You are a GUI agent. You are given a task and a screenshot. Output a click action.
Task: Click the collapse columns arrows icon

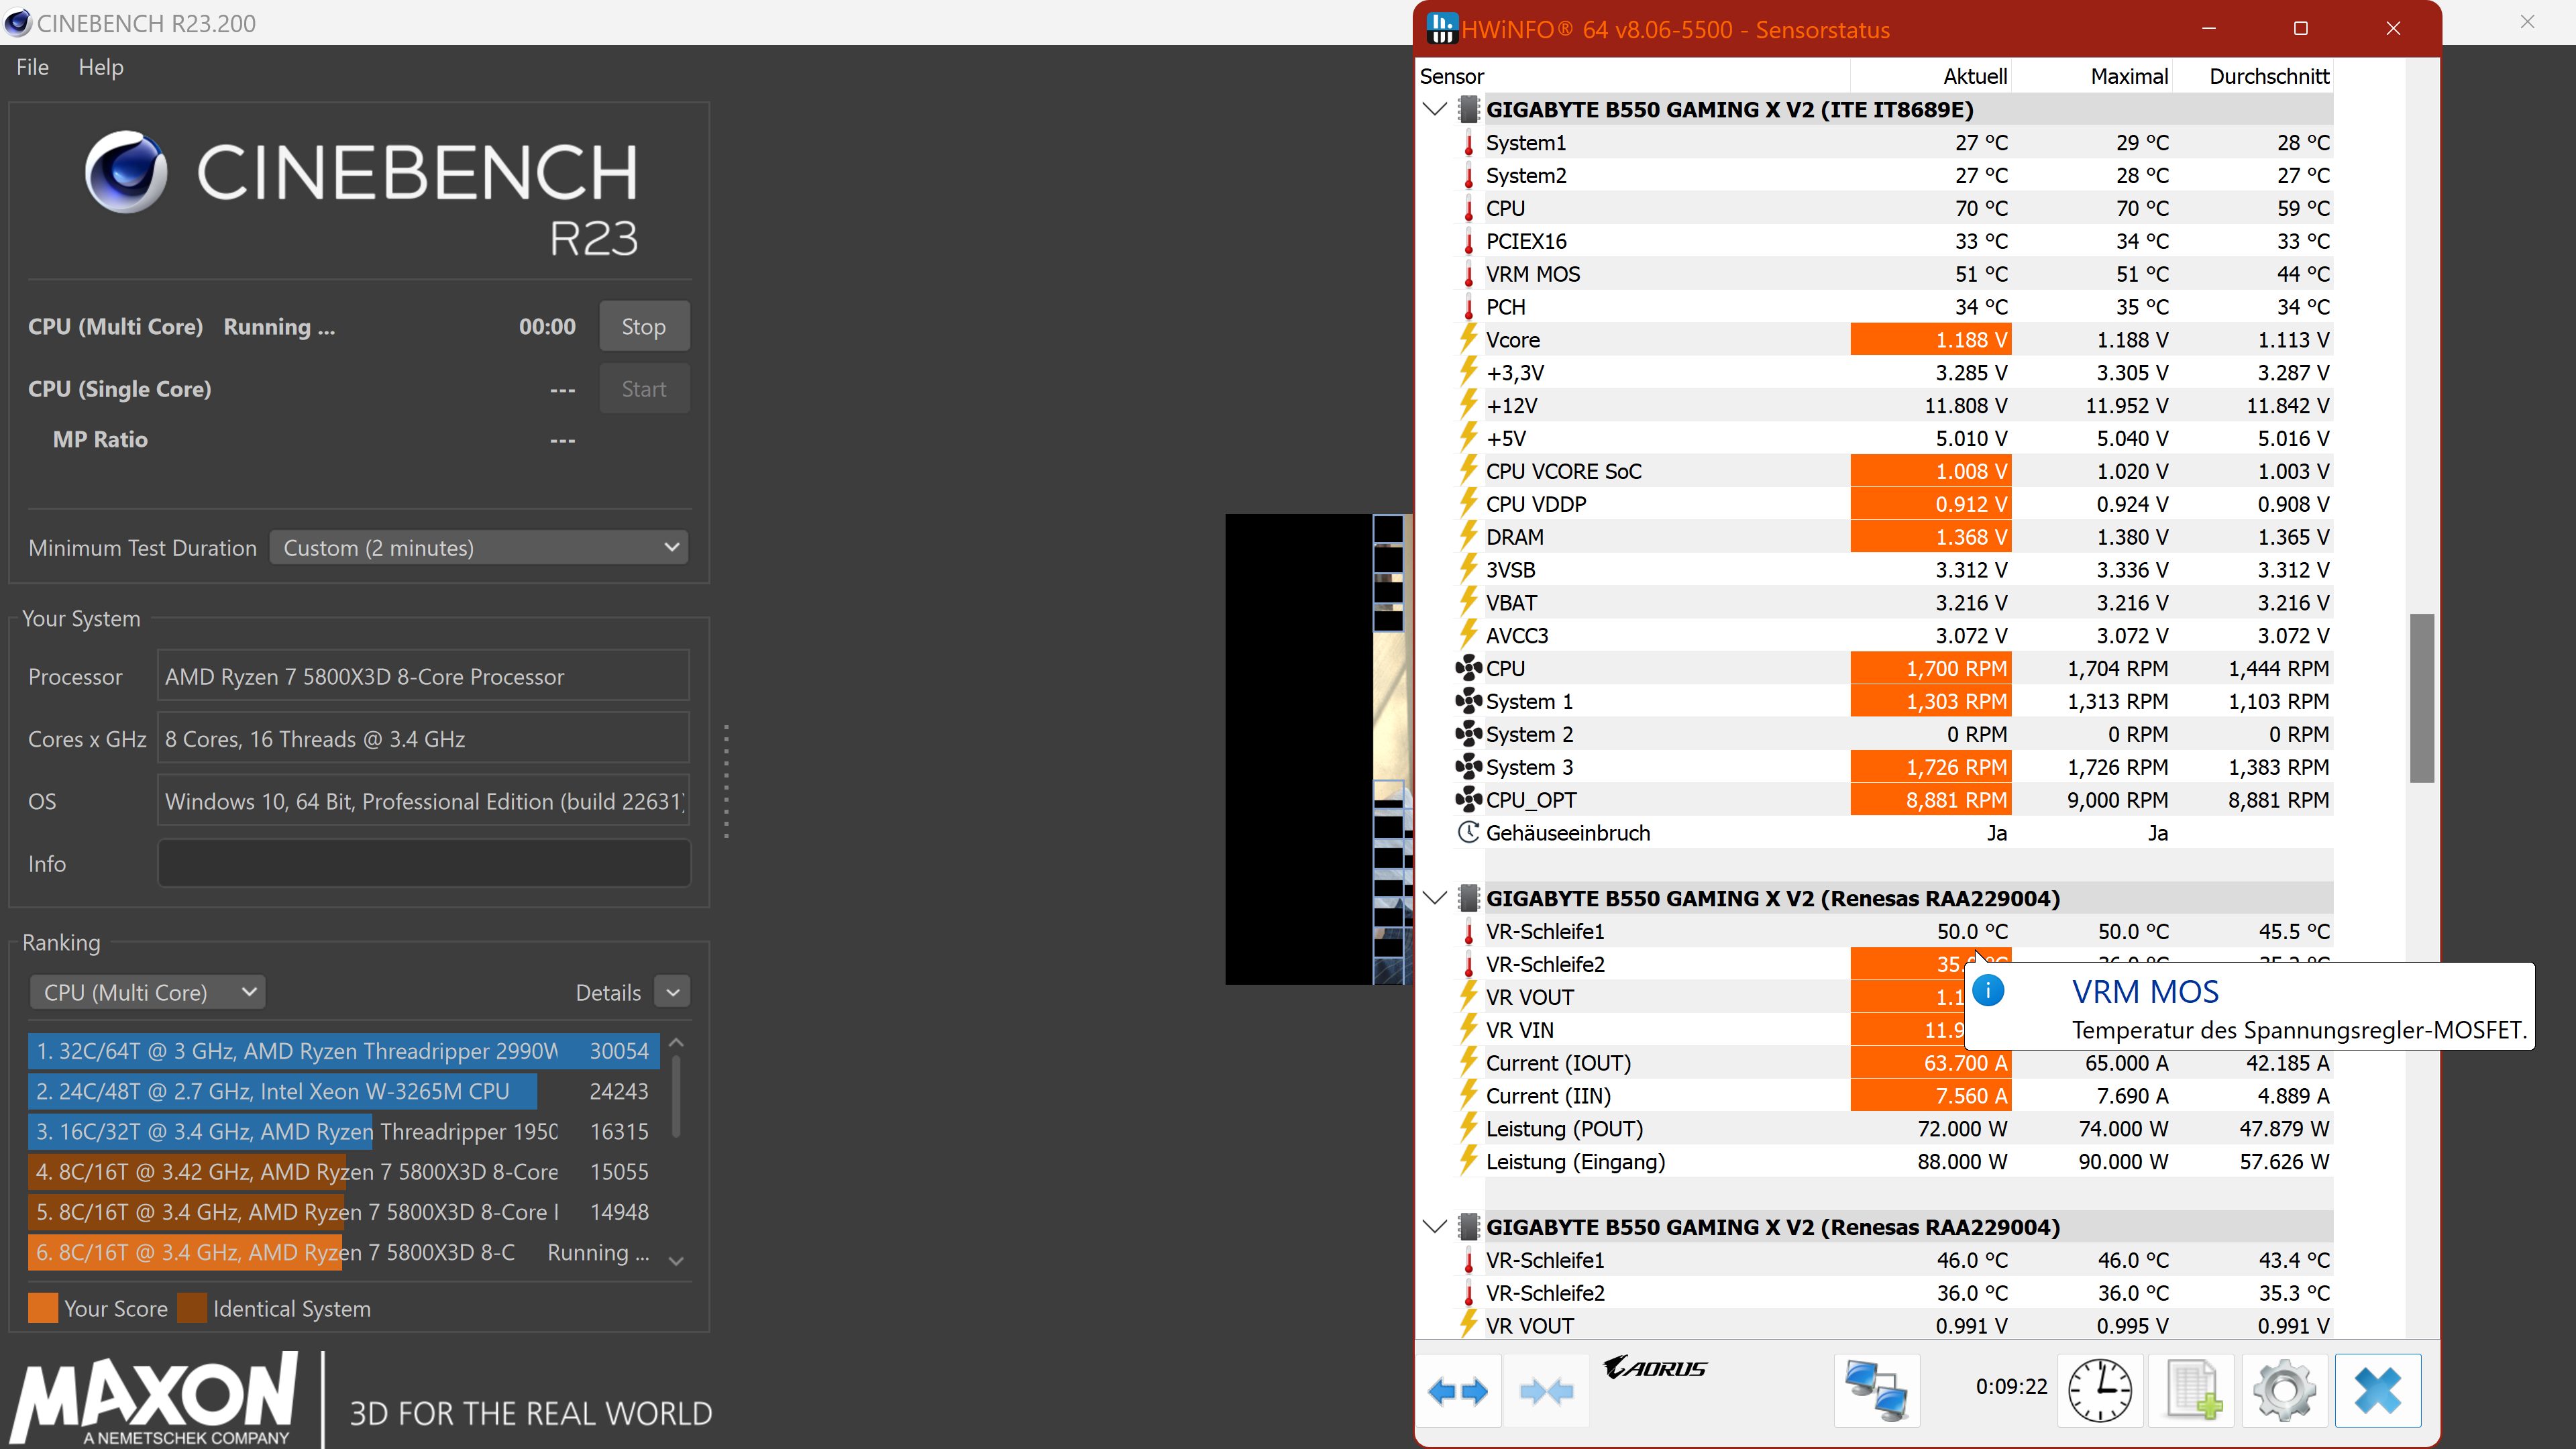[x=1545, y=1390]
